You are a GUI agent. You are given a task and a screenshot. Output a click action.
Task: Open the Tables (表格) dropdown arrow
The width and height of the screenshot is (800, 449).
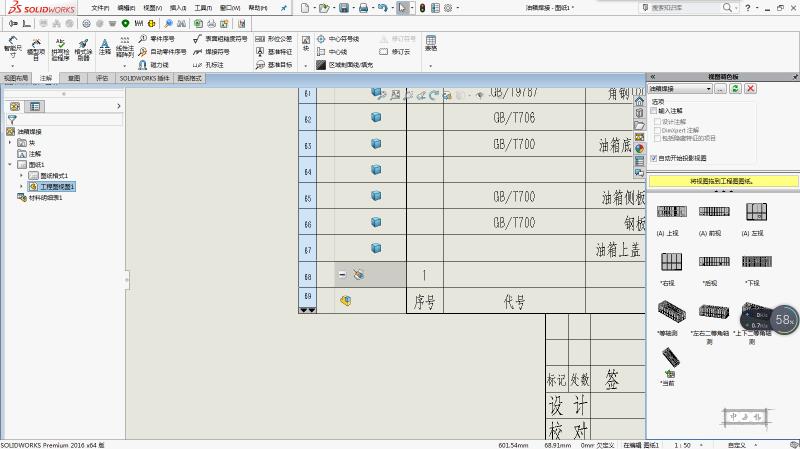tap(431, 66)
